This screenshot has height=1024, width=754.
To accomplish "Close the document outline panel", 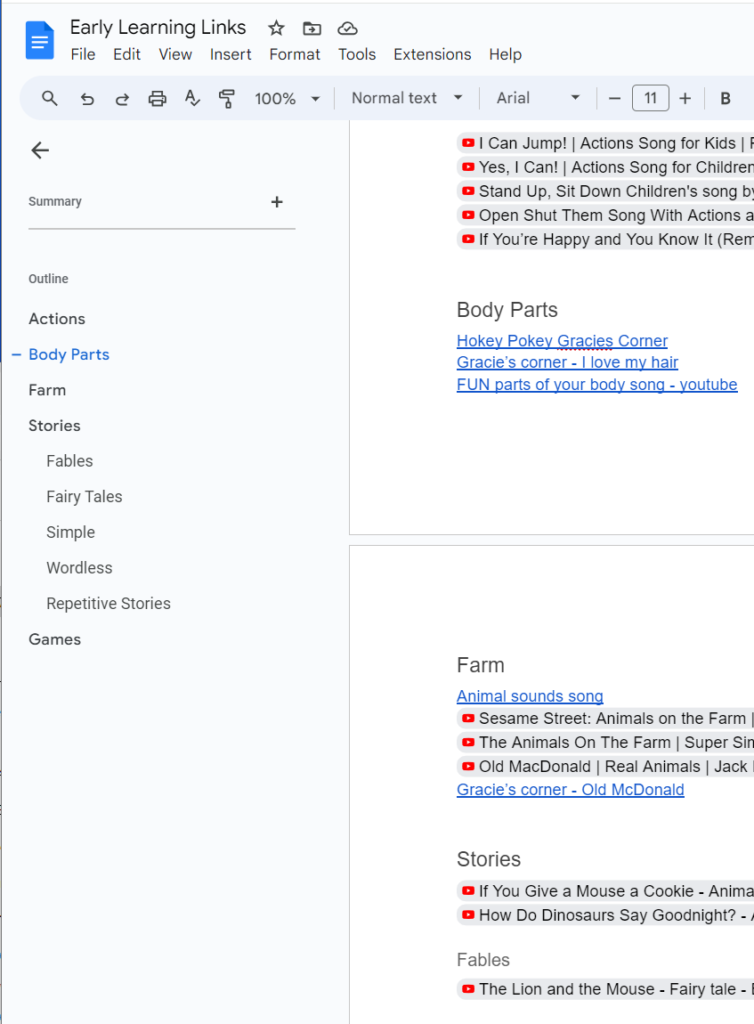I will (x=40, y=150).
